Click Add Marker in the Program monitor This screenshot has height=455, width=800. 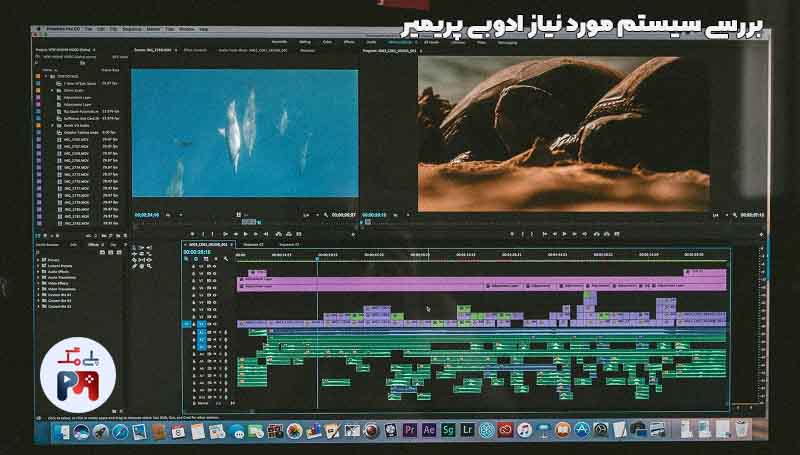[512, 234]
